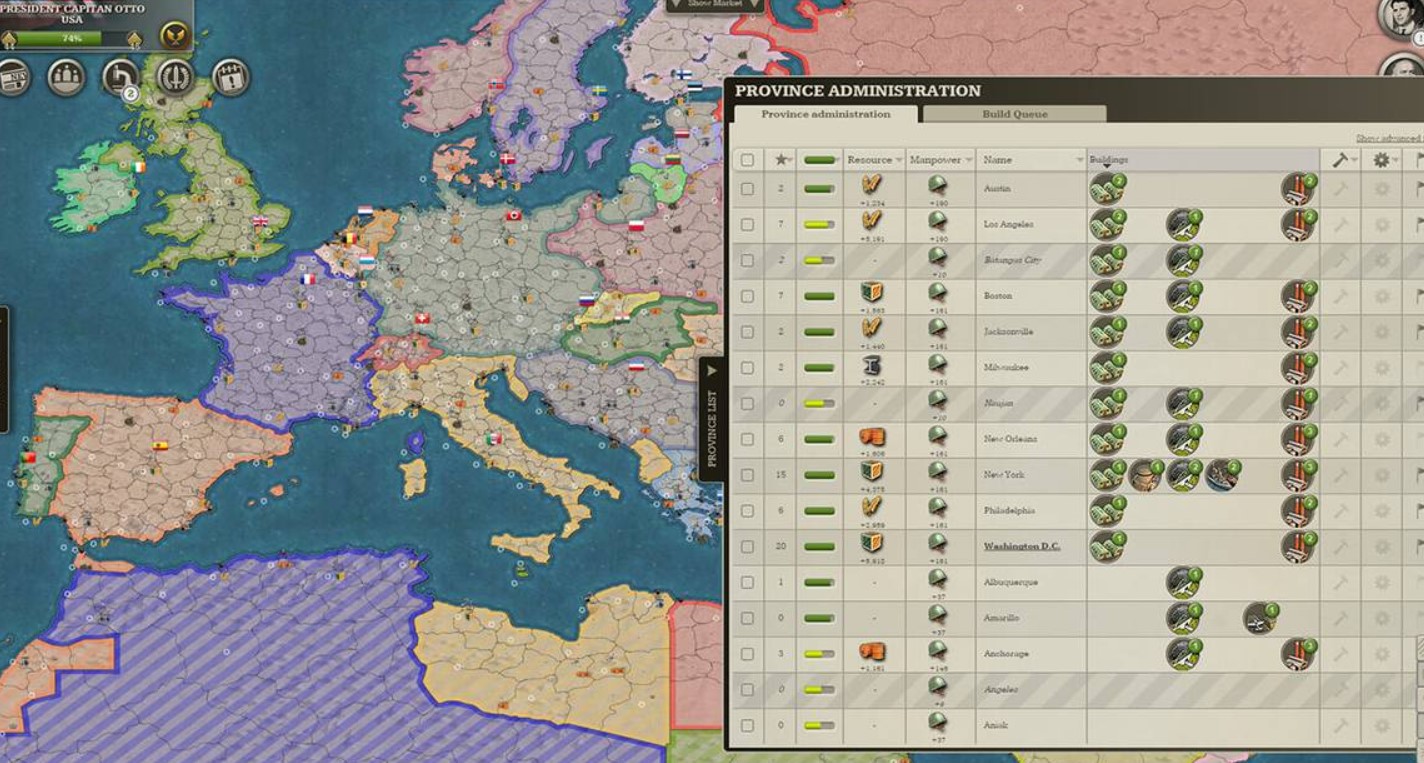
Task: Click the recruiting office icon in Washington D.C. row
Action: click(1106, 546)
